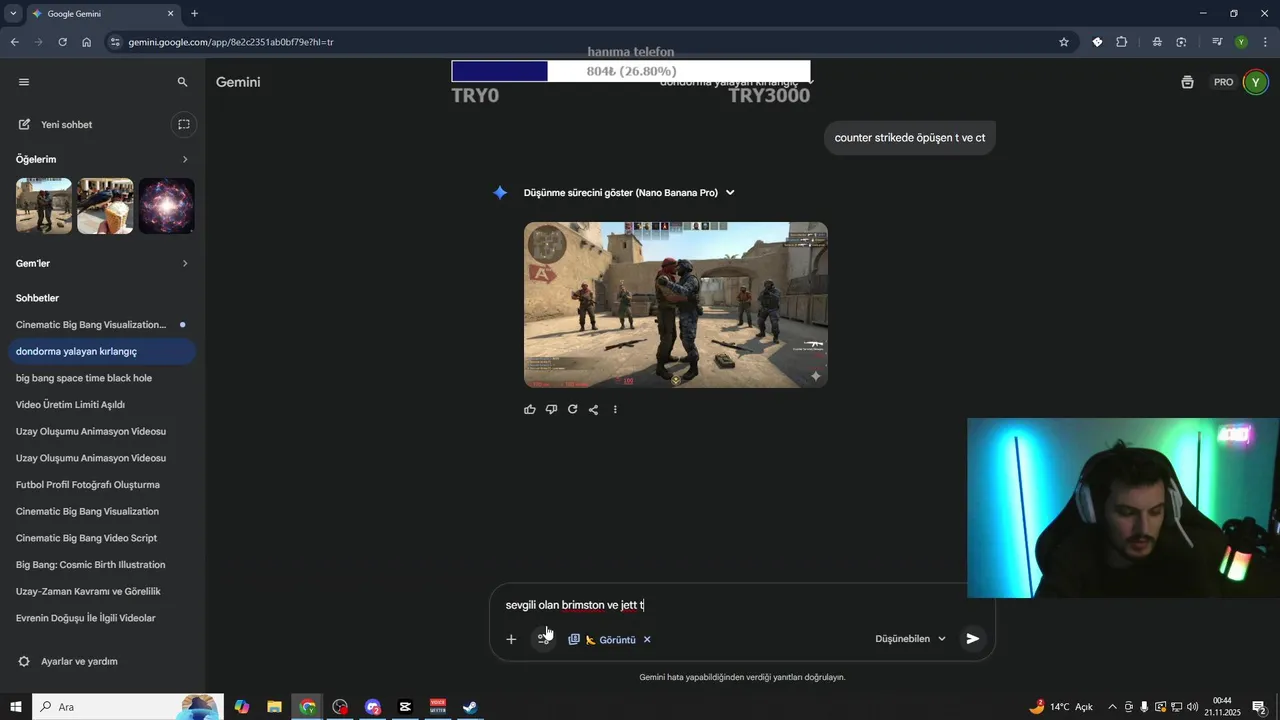Click the user message counter strikede öpüşen t ve ct

coord(910,138)
